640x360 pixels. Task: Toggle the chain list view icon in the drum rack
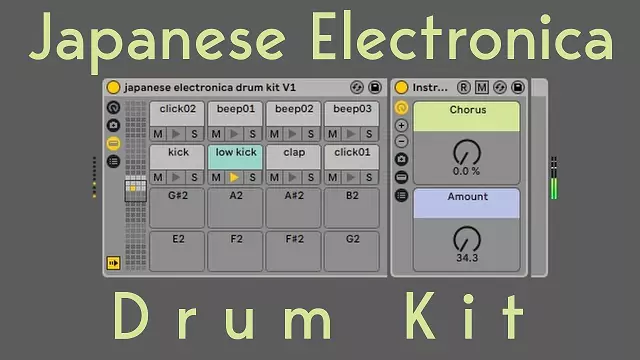click(x=113, y=143)
